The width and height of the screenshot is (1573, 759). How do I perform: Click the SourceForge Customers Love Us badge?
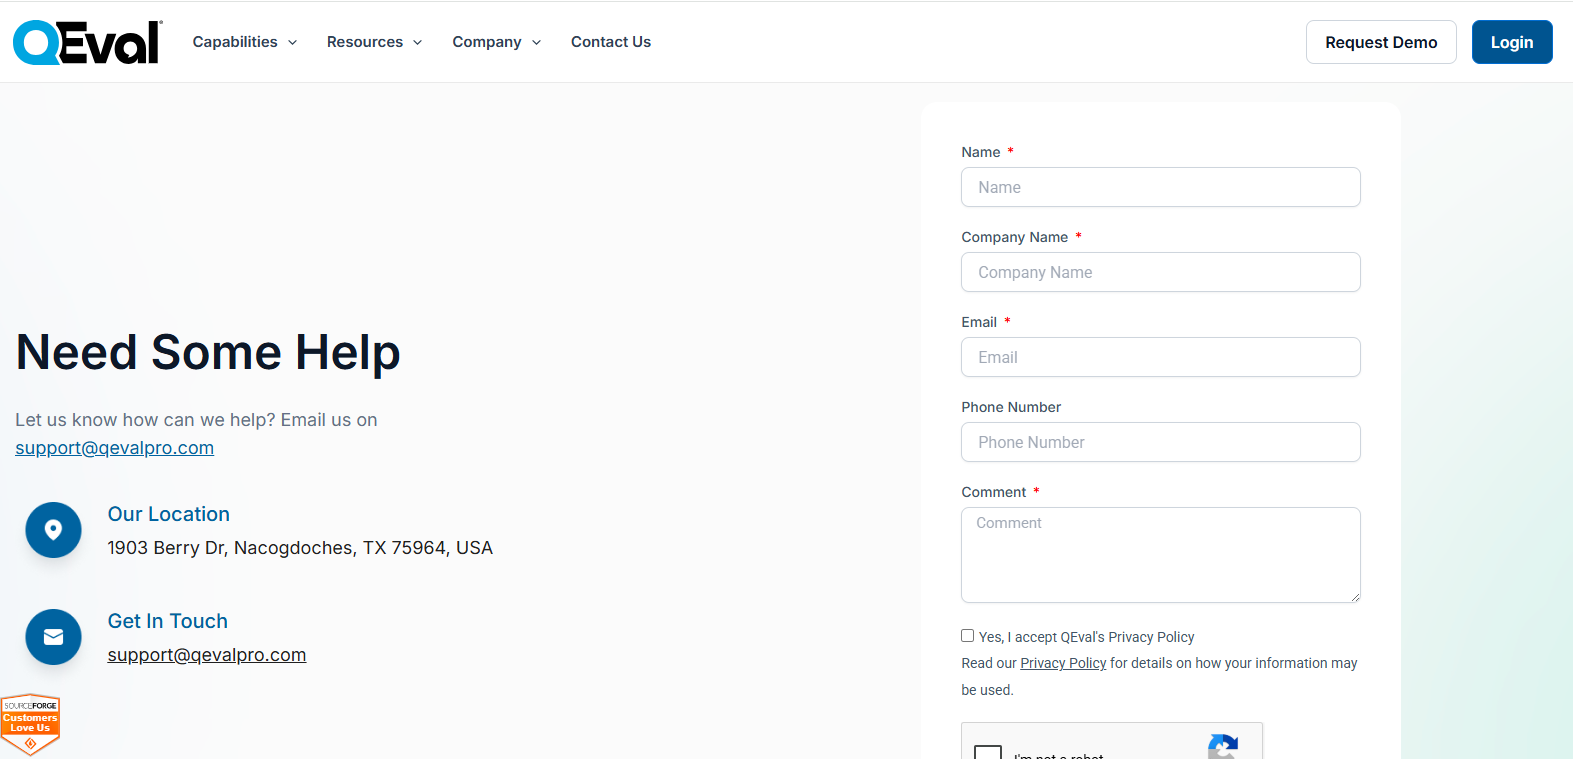[30, 723]
